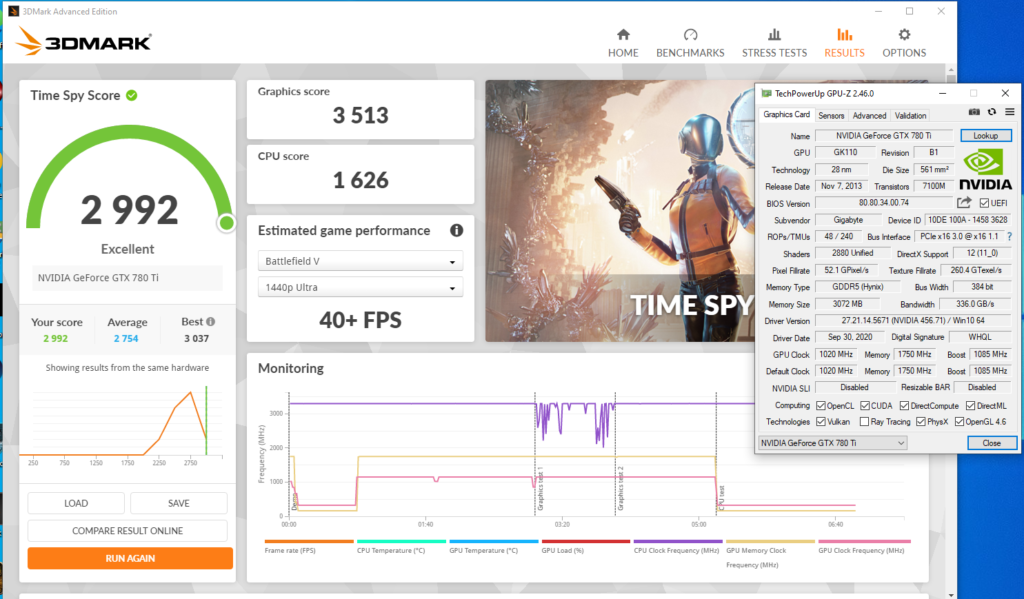The height and width of the screenshot is (599, 1024).
Task: Open the GPU selector dropdown in GPU-Z
Action: coord(833,443)
